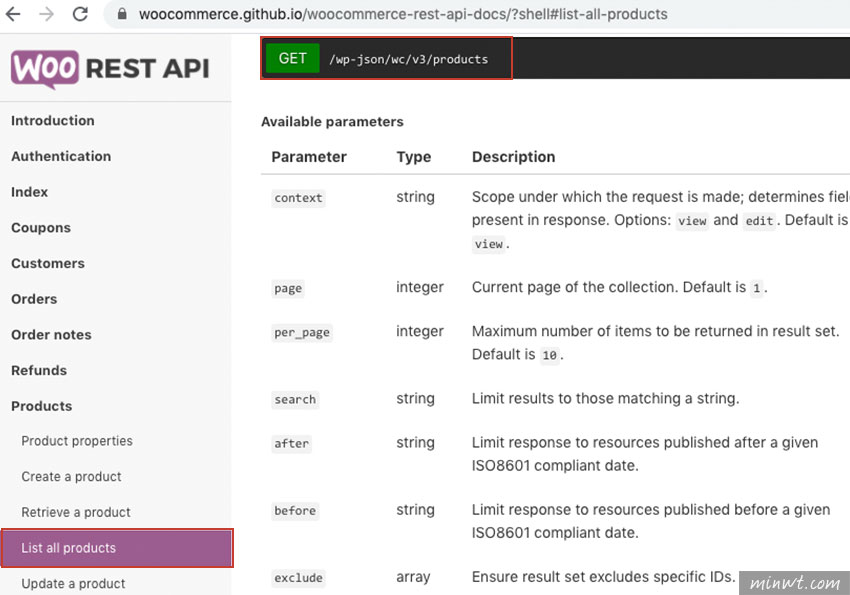Click the exclude parameter name
The width and height of the screenshot is (850, 595).
click(298, 578)
